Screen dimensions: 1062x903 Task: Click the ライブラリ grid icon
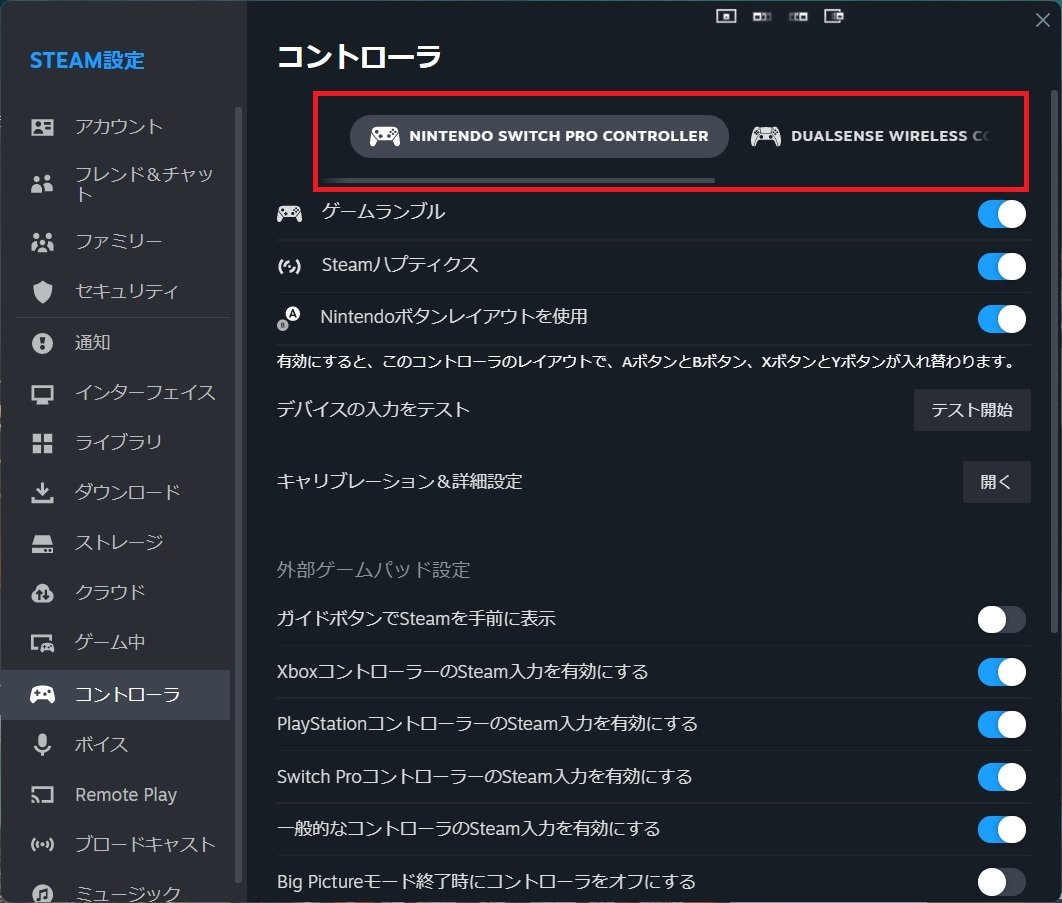(x=42, y=443)
